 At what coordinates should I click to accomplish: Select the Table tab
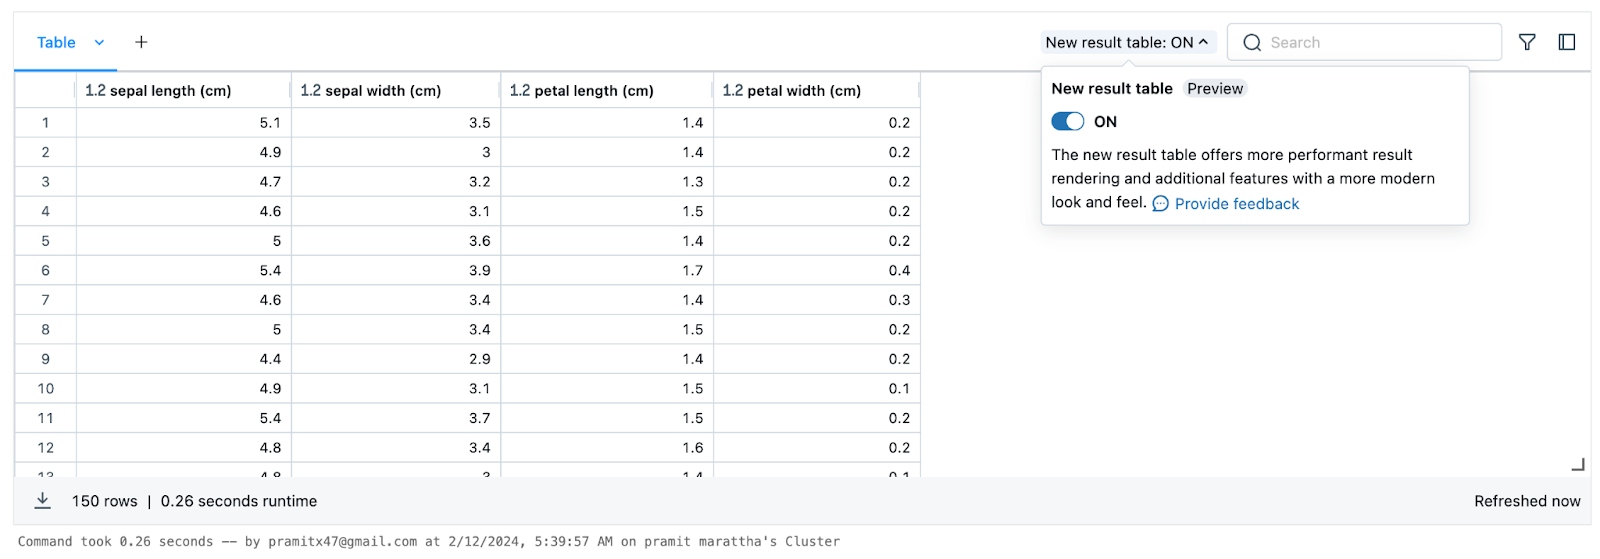pos(56,42)
